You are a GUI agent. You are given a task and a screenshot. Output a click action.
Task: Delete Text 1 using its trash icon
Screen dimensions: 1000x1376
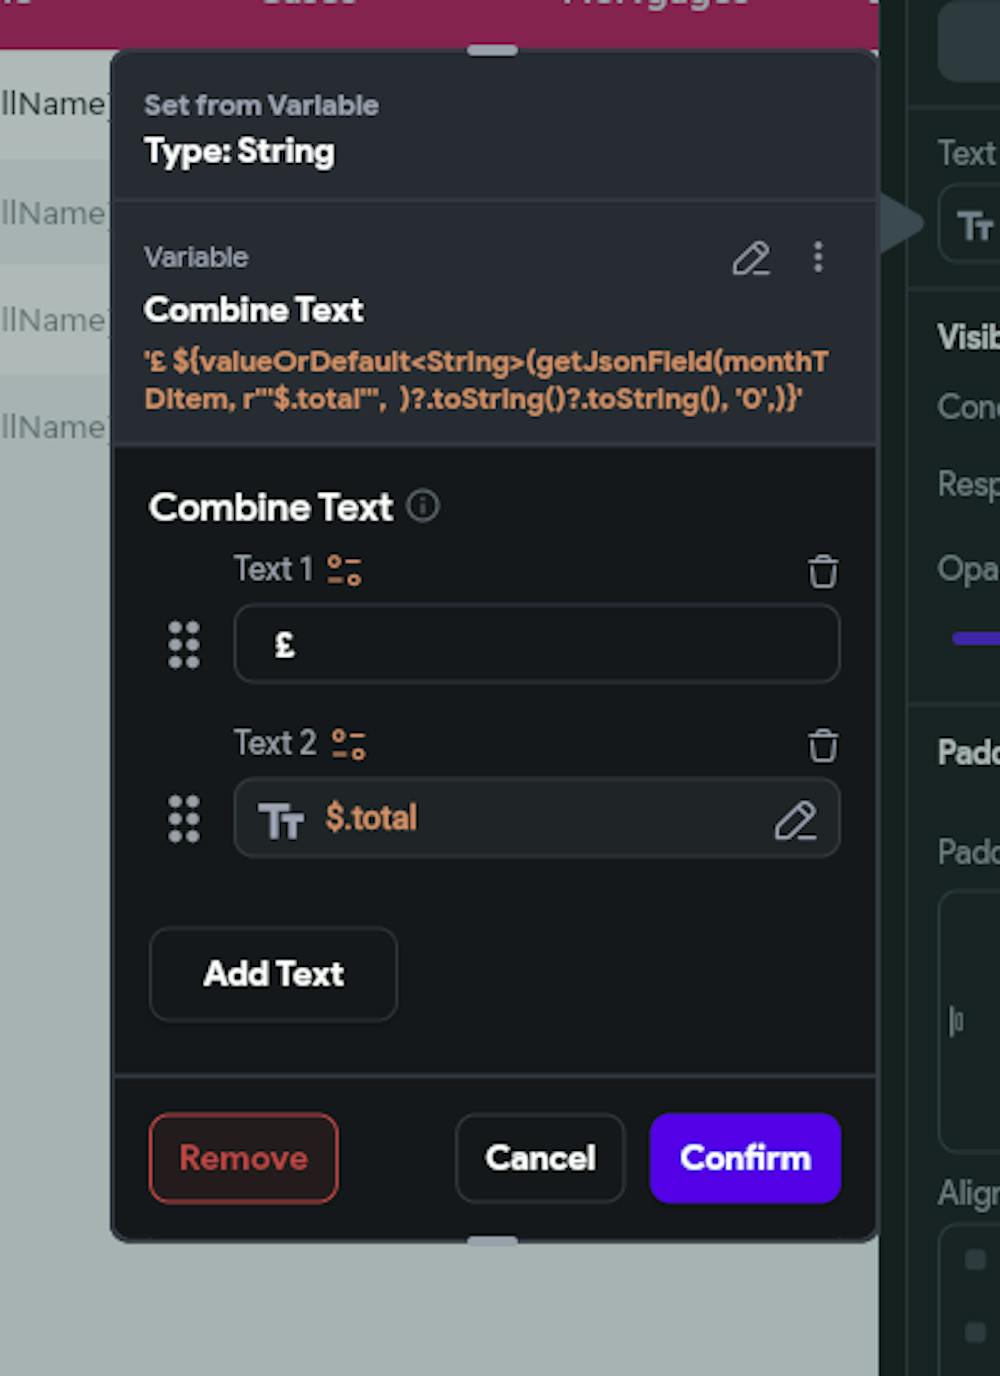point(822,572)
